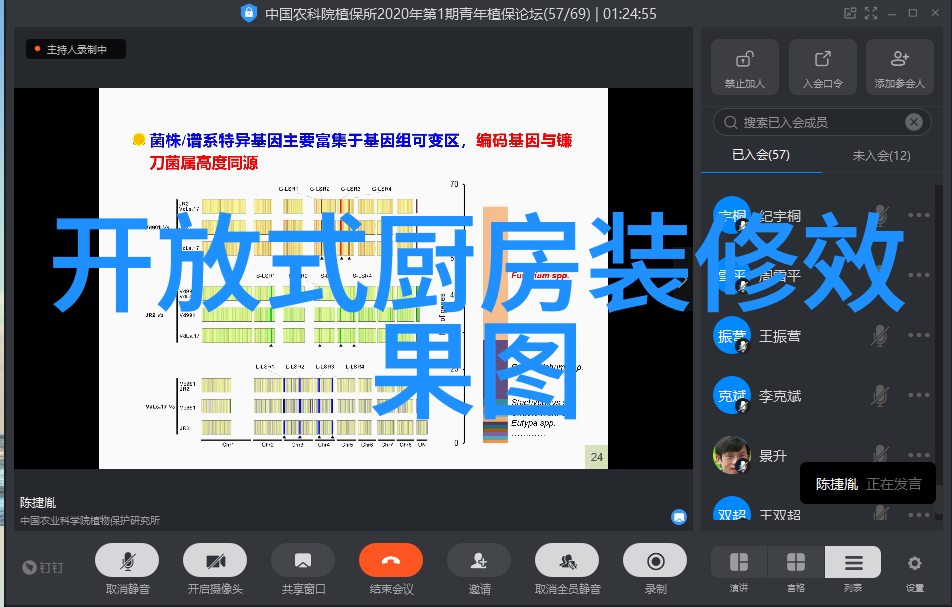Turn on camera with 开启摄像头
The height and width of the screenshot is (607, 952).
click(x=215, y=561)
